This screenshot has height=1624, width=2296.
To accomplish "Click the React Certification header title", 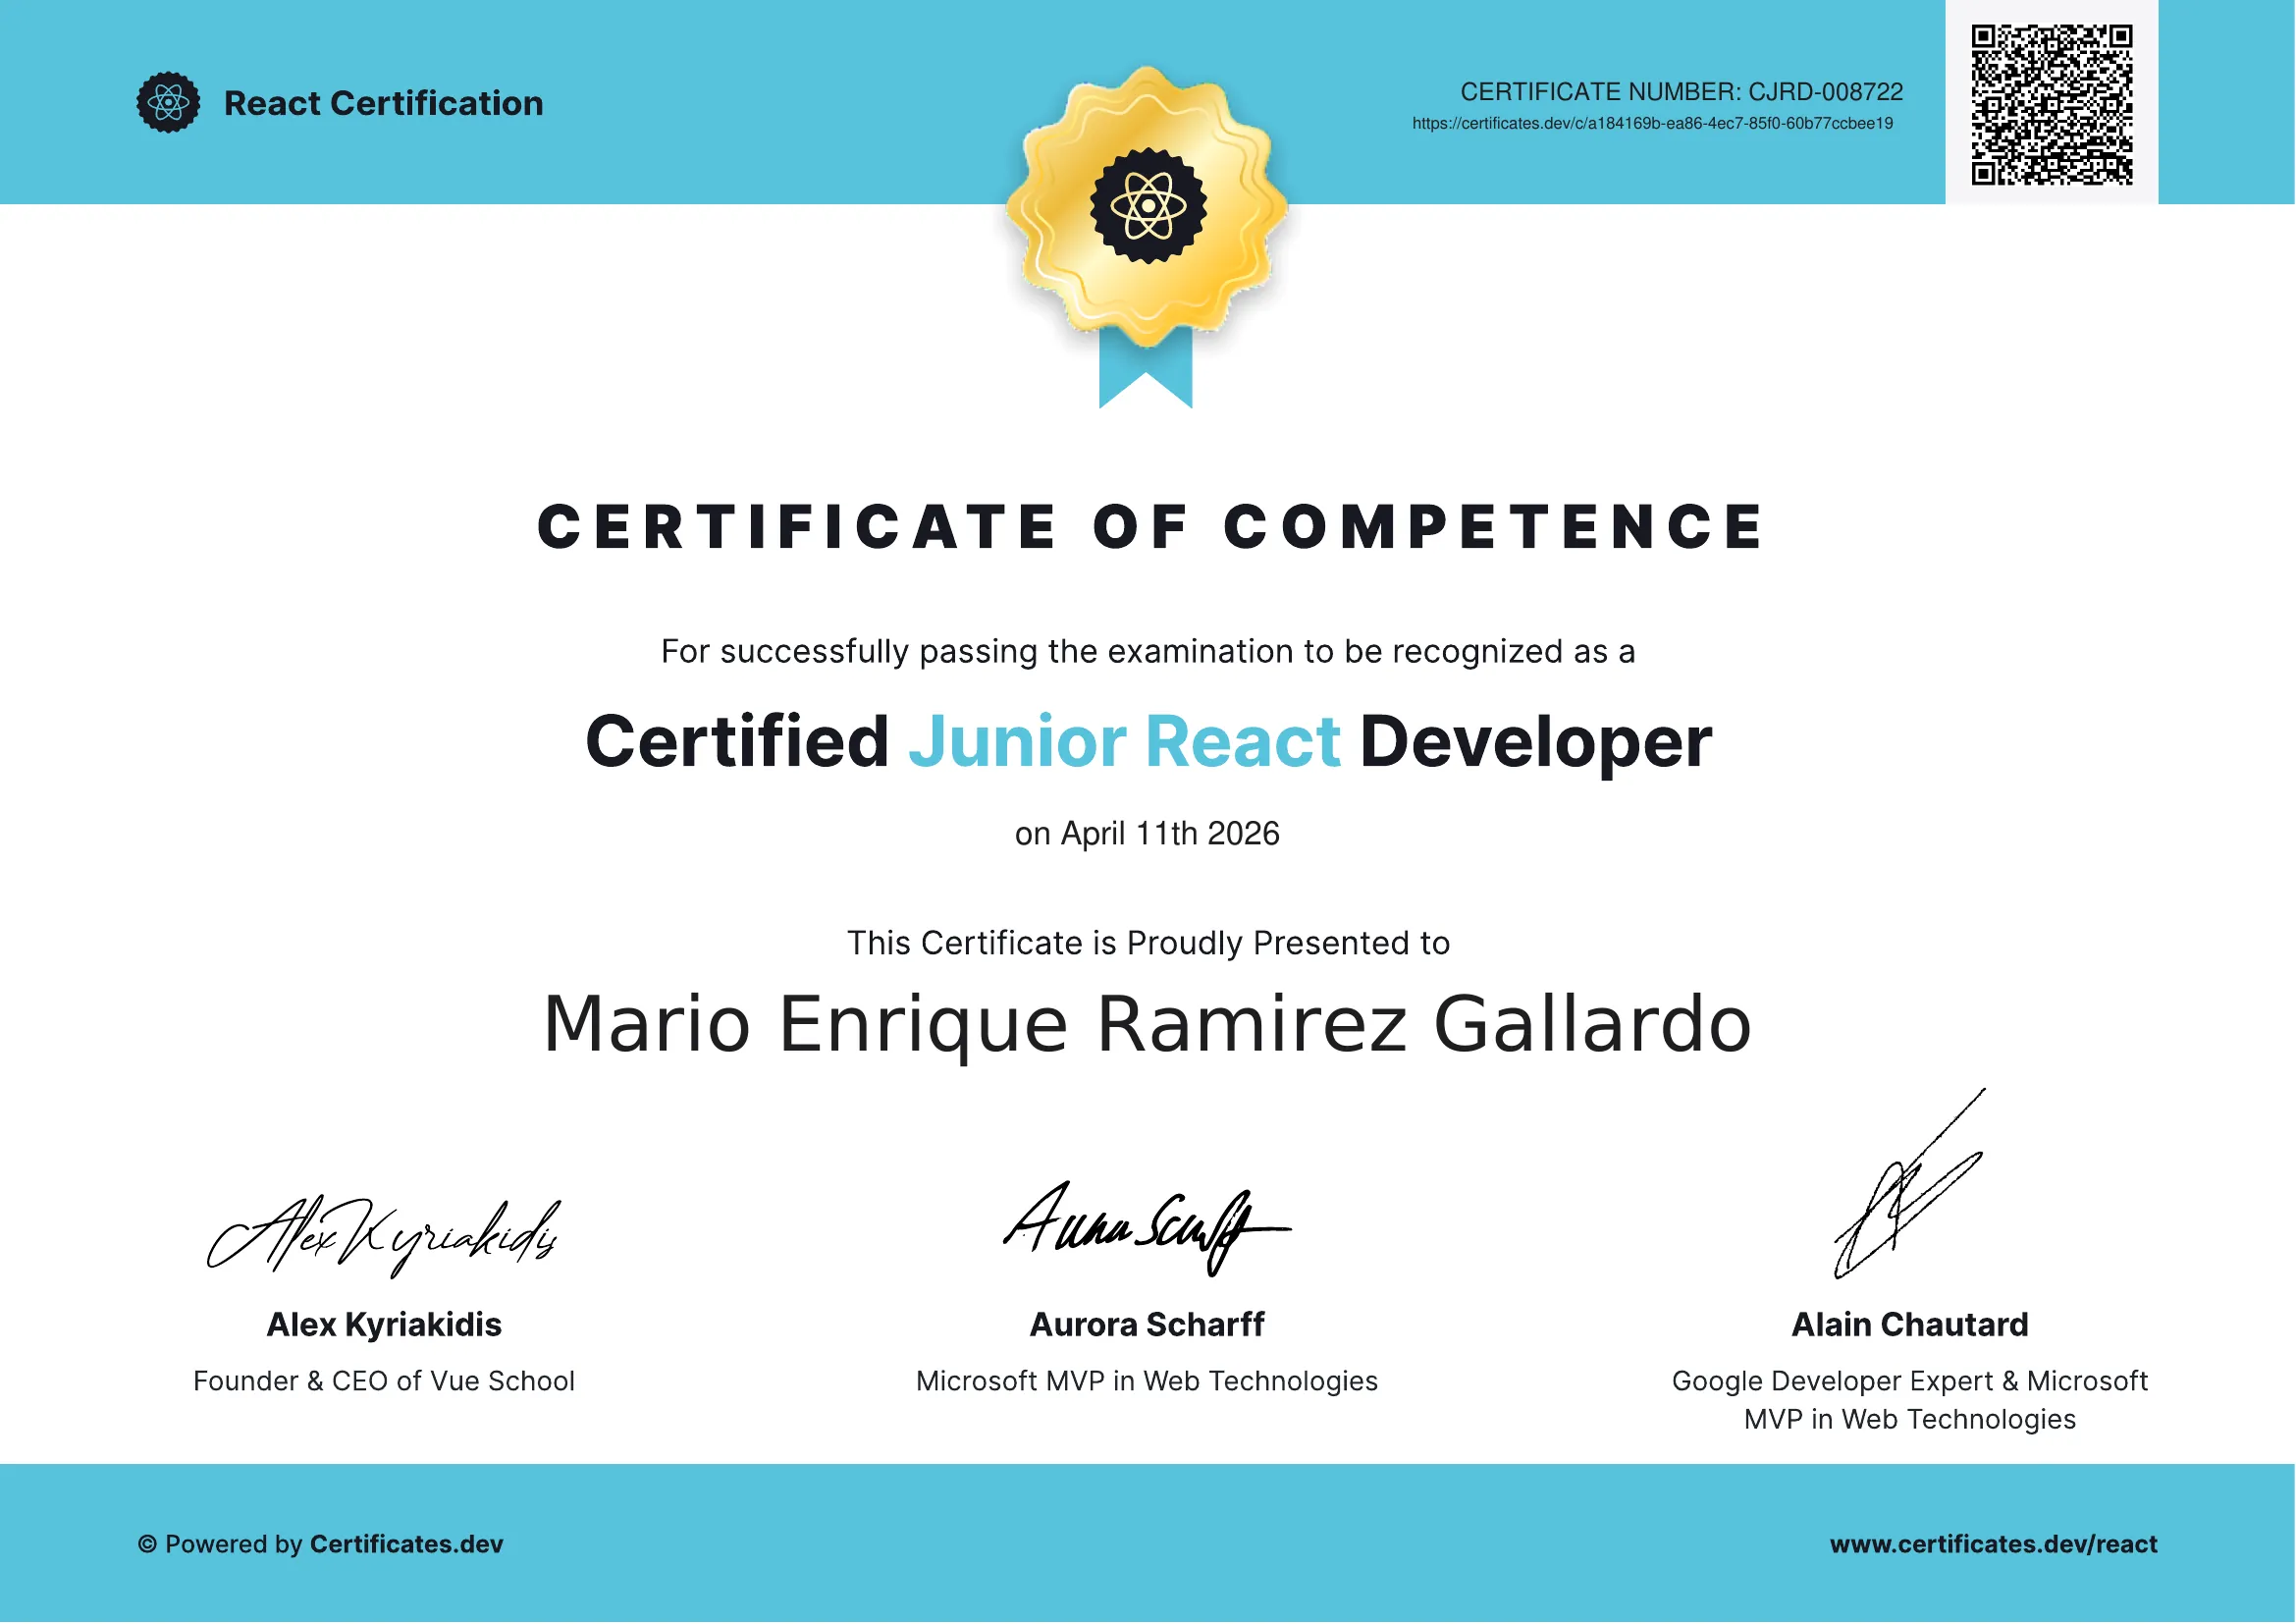I will click(x=384, y=103).
